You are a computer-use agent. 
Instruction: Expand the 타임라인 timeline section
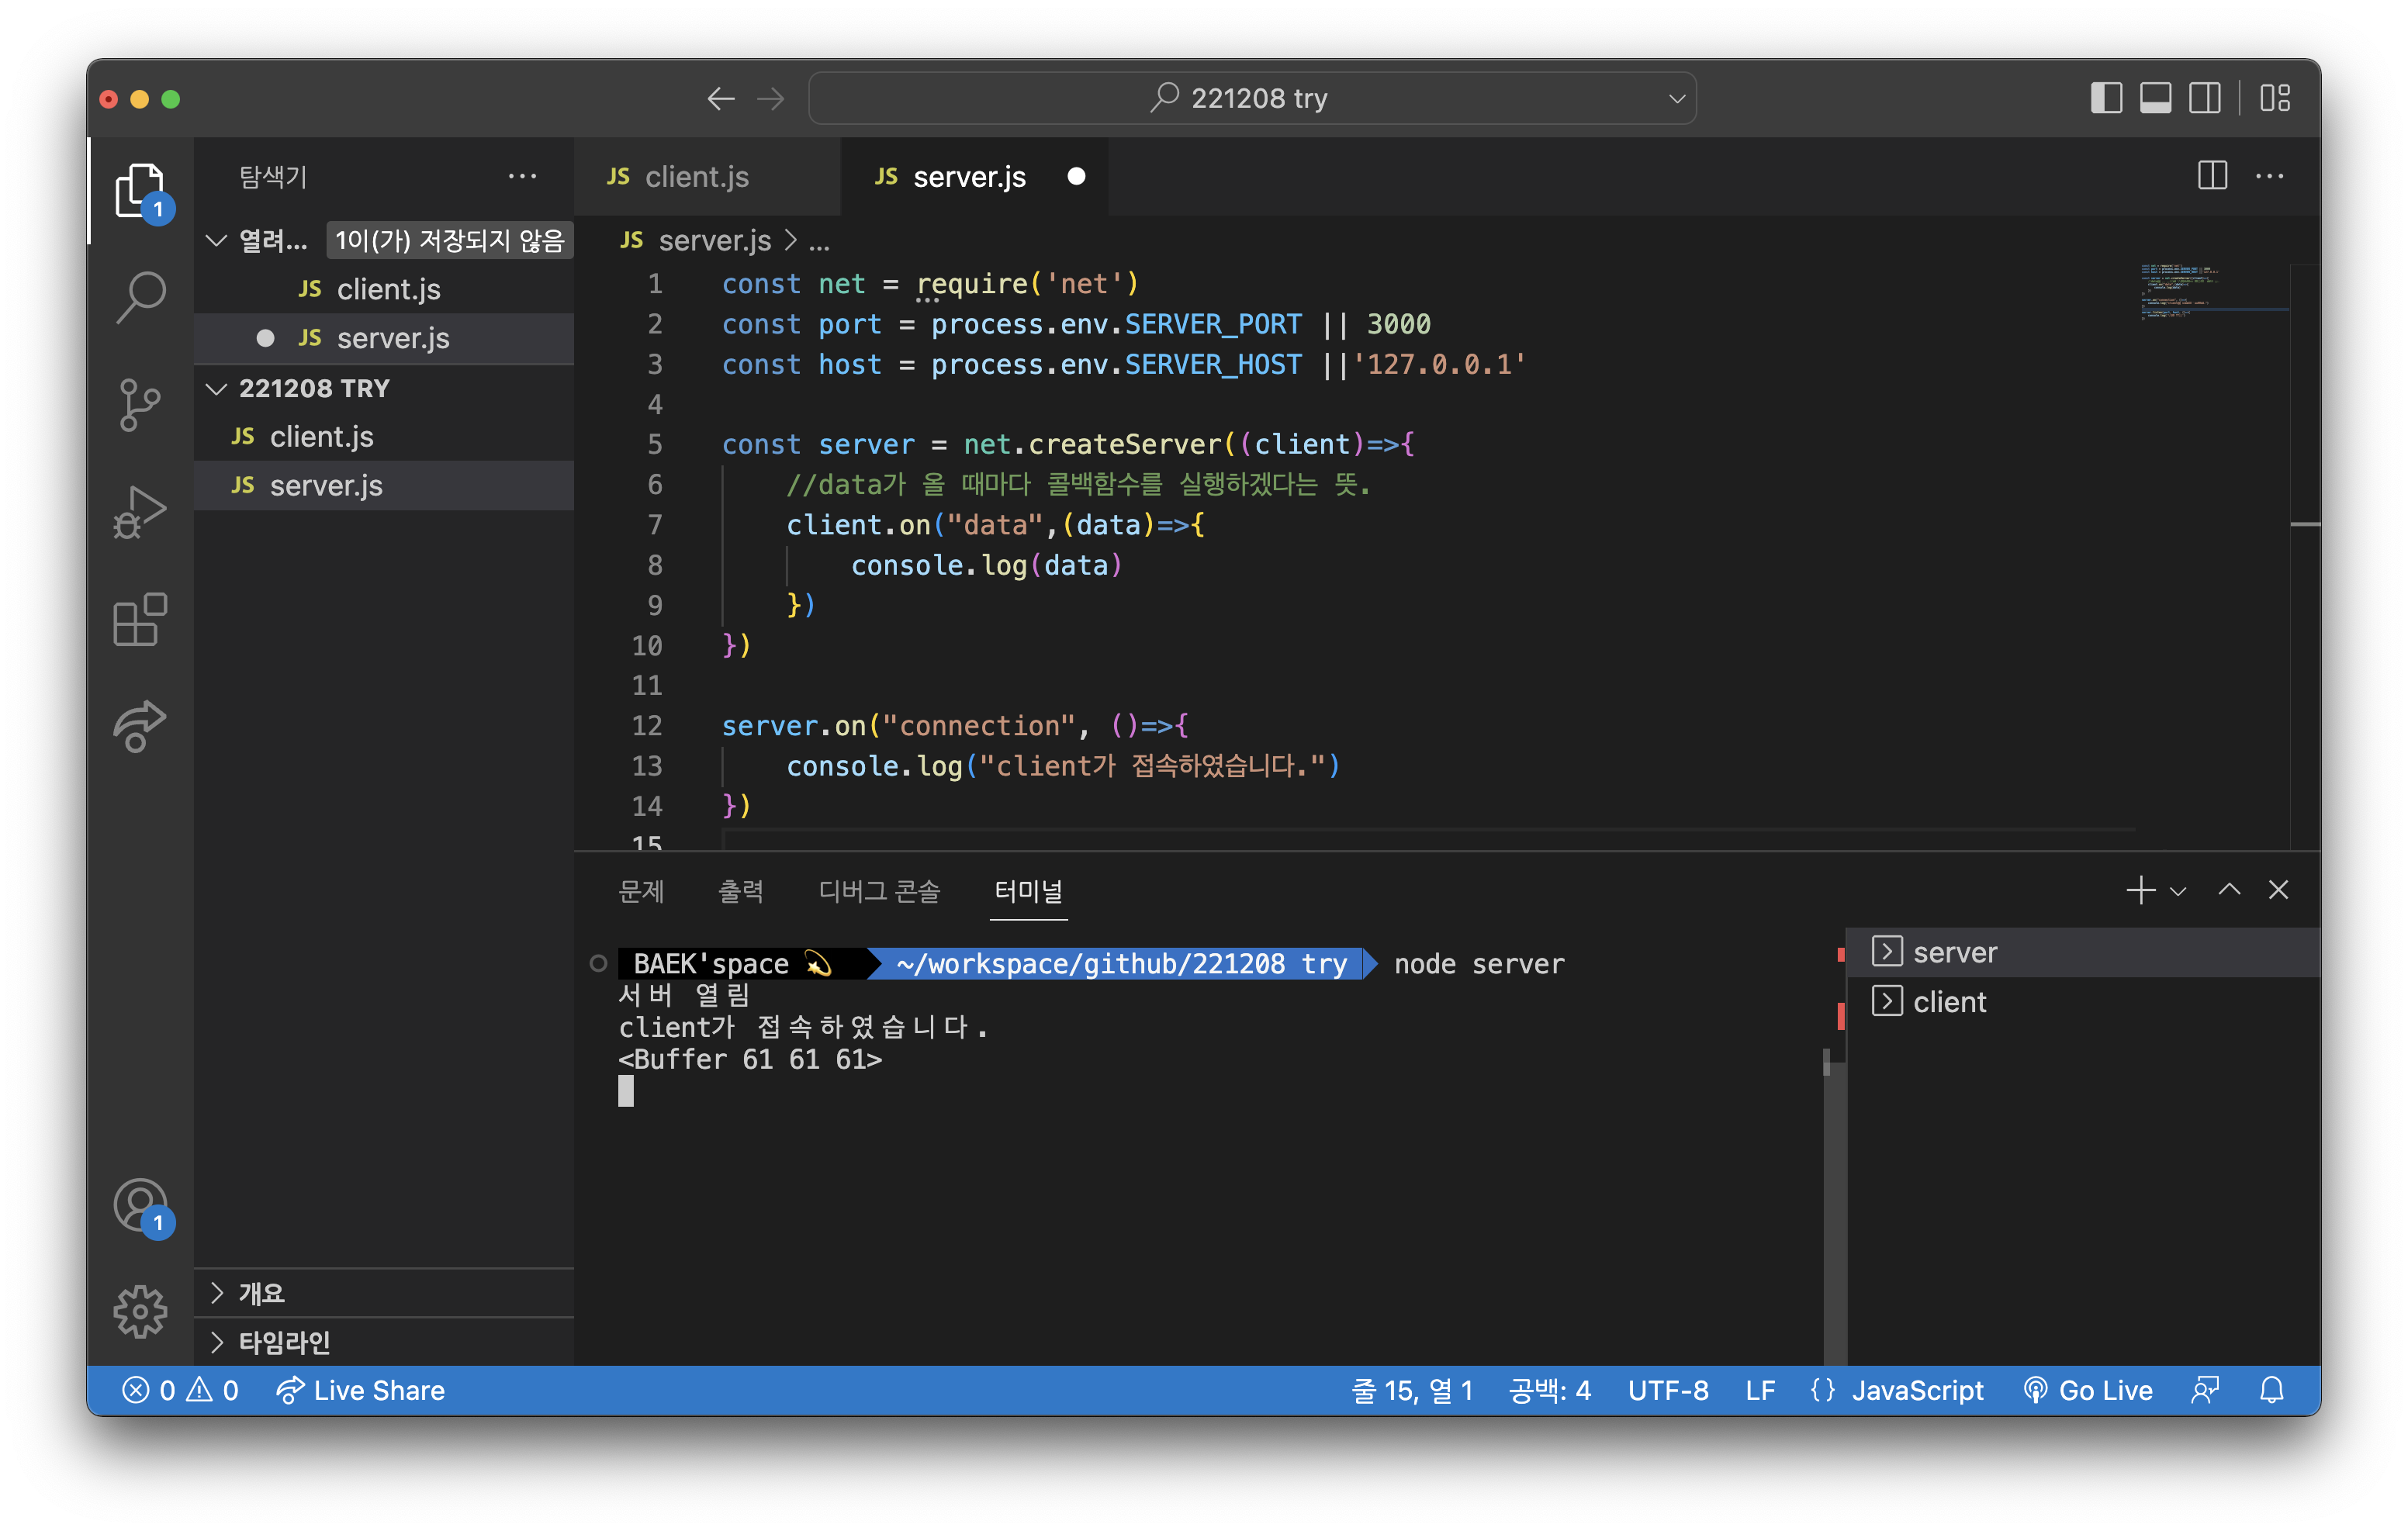(283, 1342)
